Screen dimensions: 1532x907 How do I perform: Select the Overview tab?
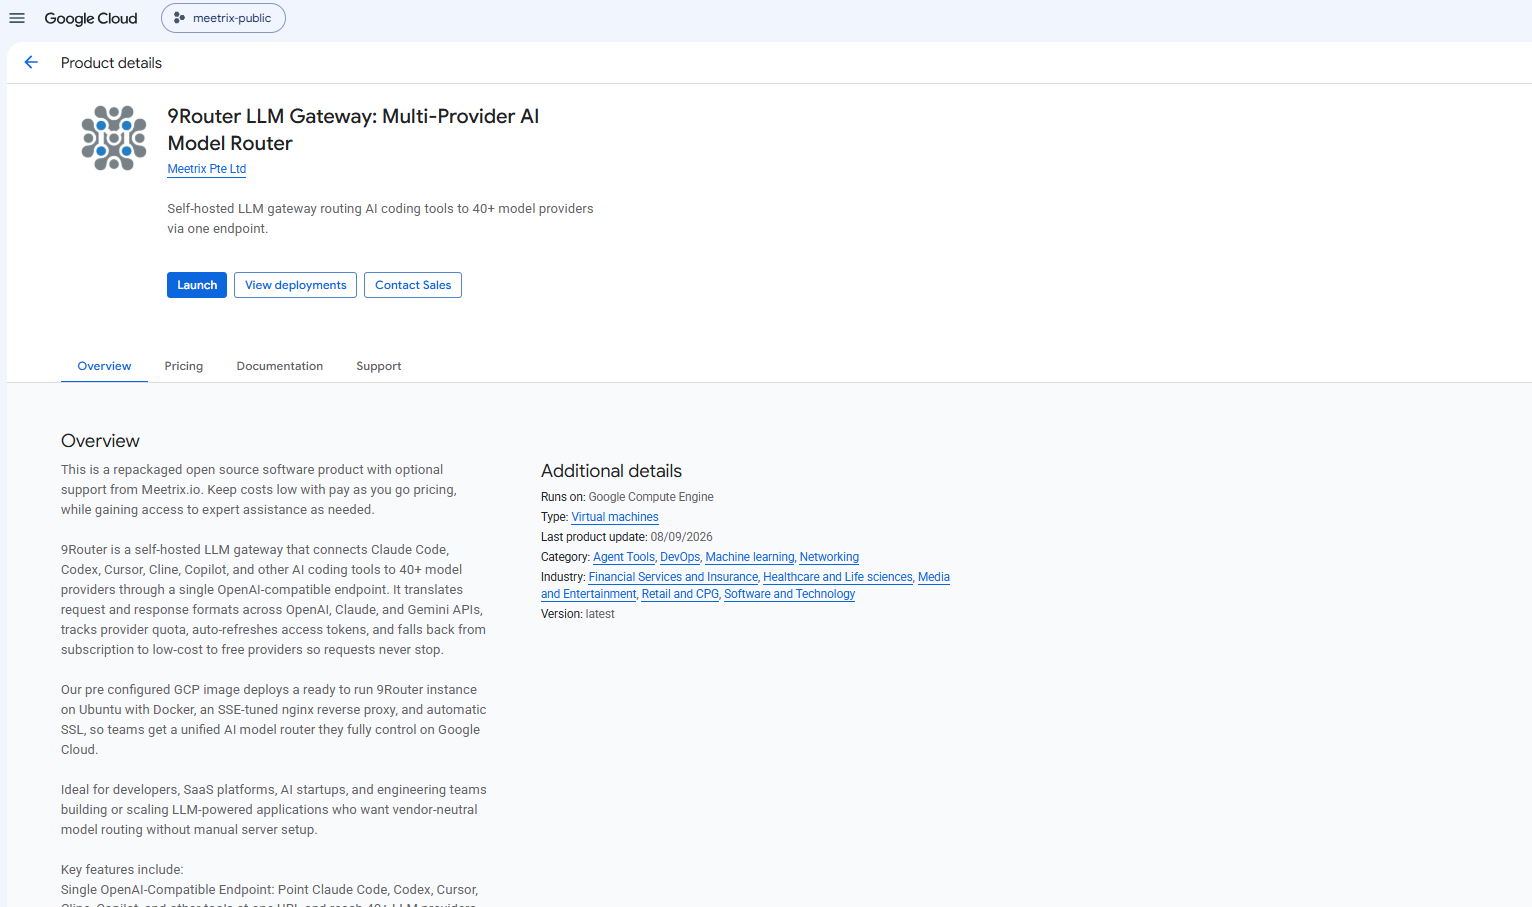tap(104, 366)
